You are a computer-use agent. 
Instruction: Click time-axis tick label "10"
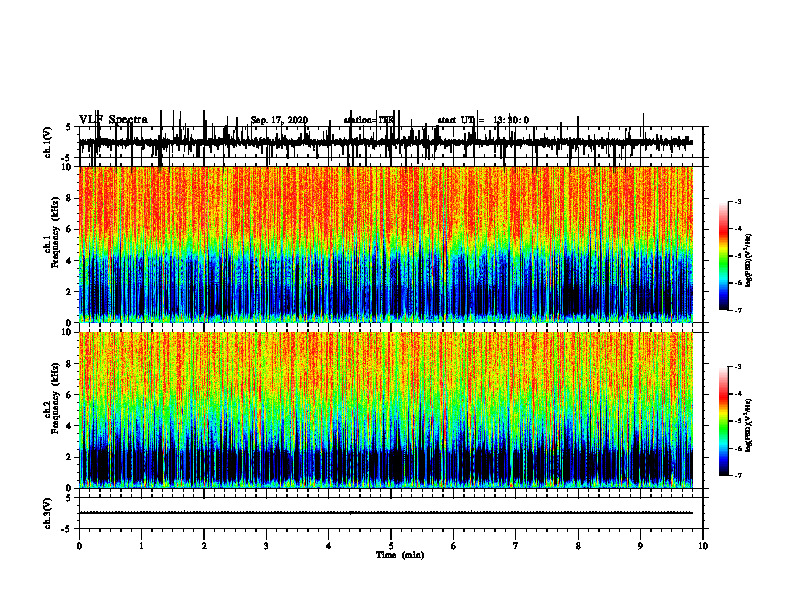(703, 546)
